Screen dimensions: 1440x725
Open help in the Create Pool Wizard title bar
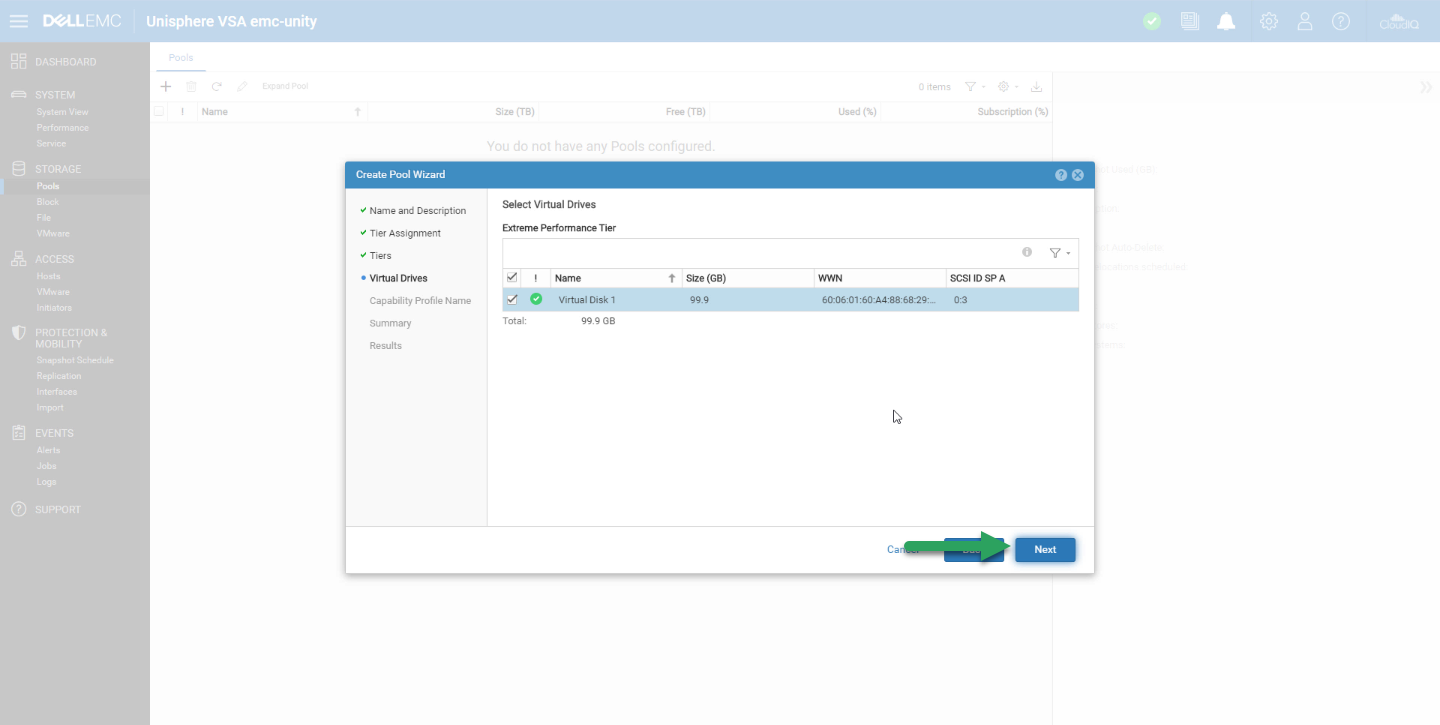(x=1061, y=175)
